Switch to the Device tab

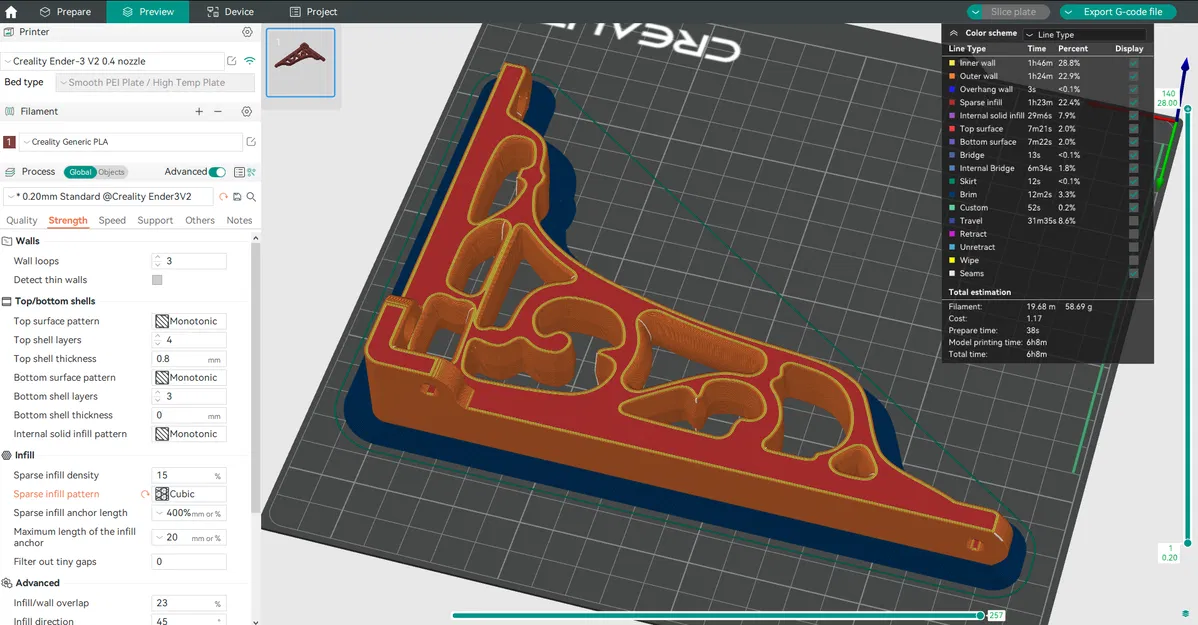230,11
